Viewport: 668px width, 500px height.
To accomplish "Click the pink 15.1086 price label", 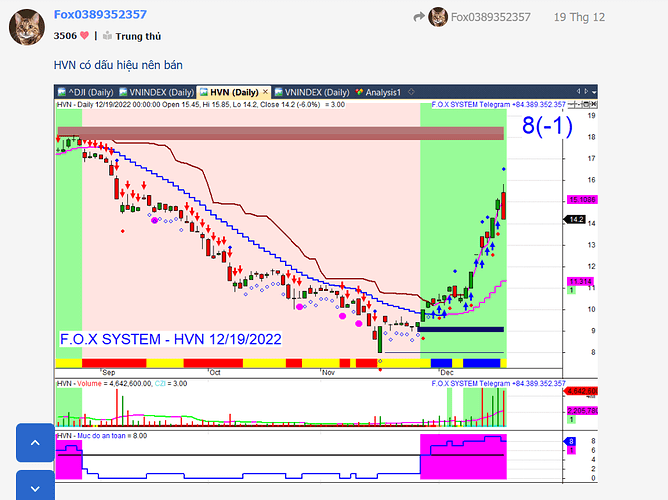I will (582, 200).
